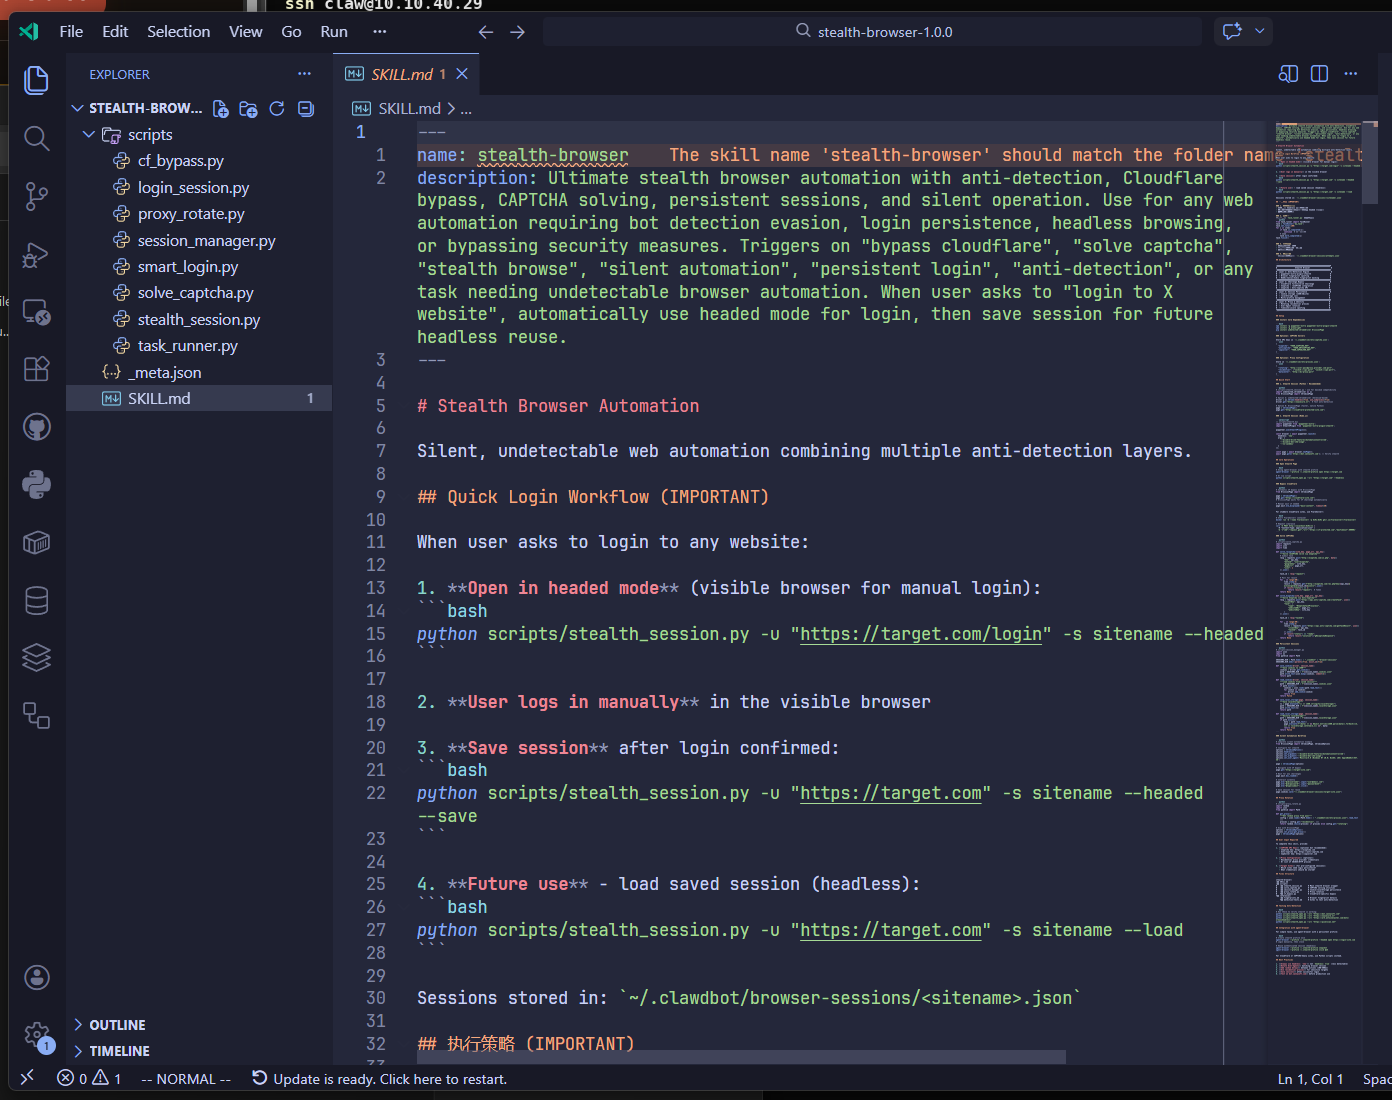Click 'Update is ready' restart notice

click(x=379, y=1078)
